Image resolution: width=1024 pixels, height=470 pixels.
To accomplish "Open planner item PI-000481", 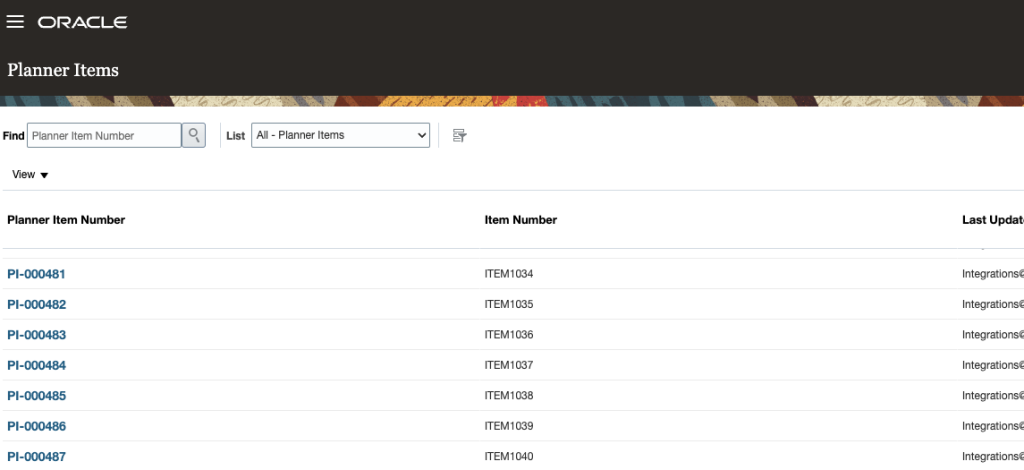I will (37, 274).
